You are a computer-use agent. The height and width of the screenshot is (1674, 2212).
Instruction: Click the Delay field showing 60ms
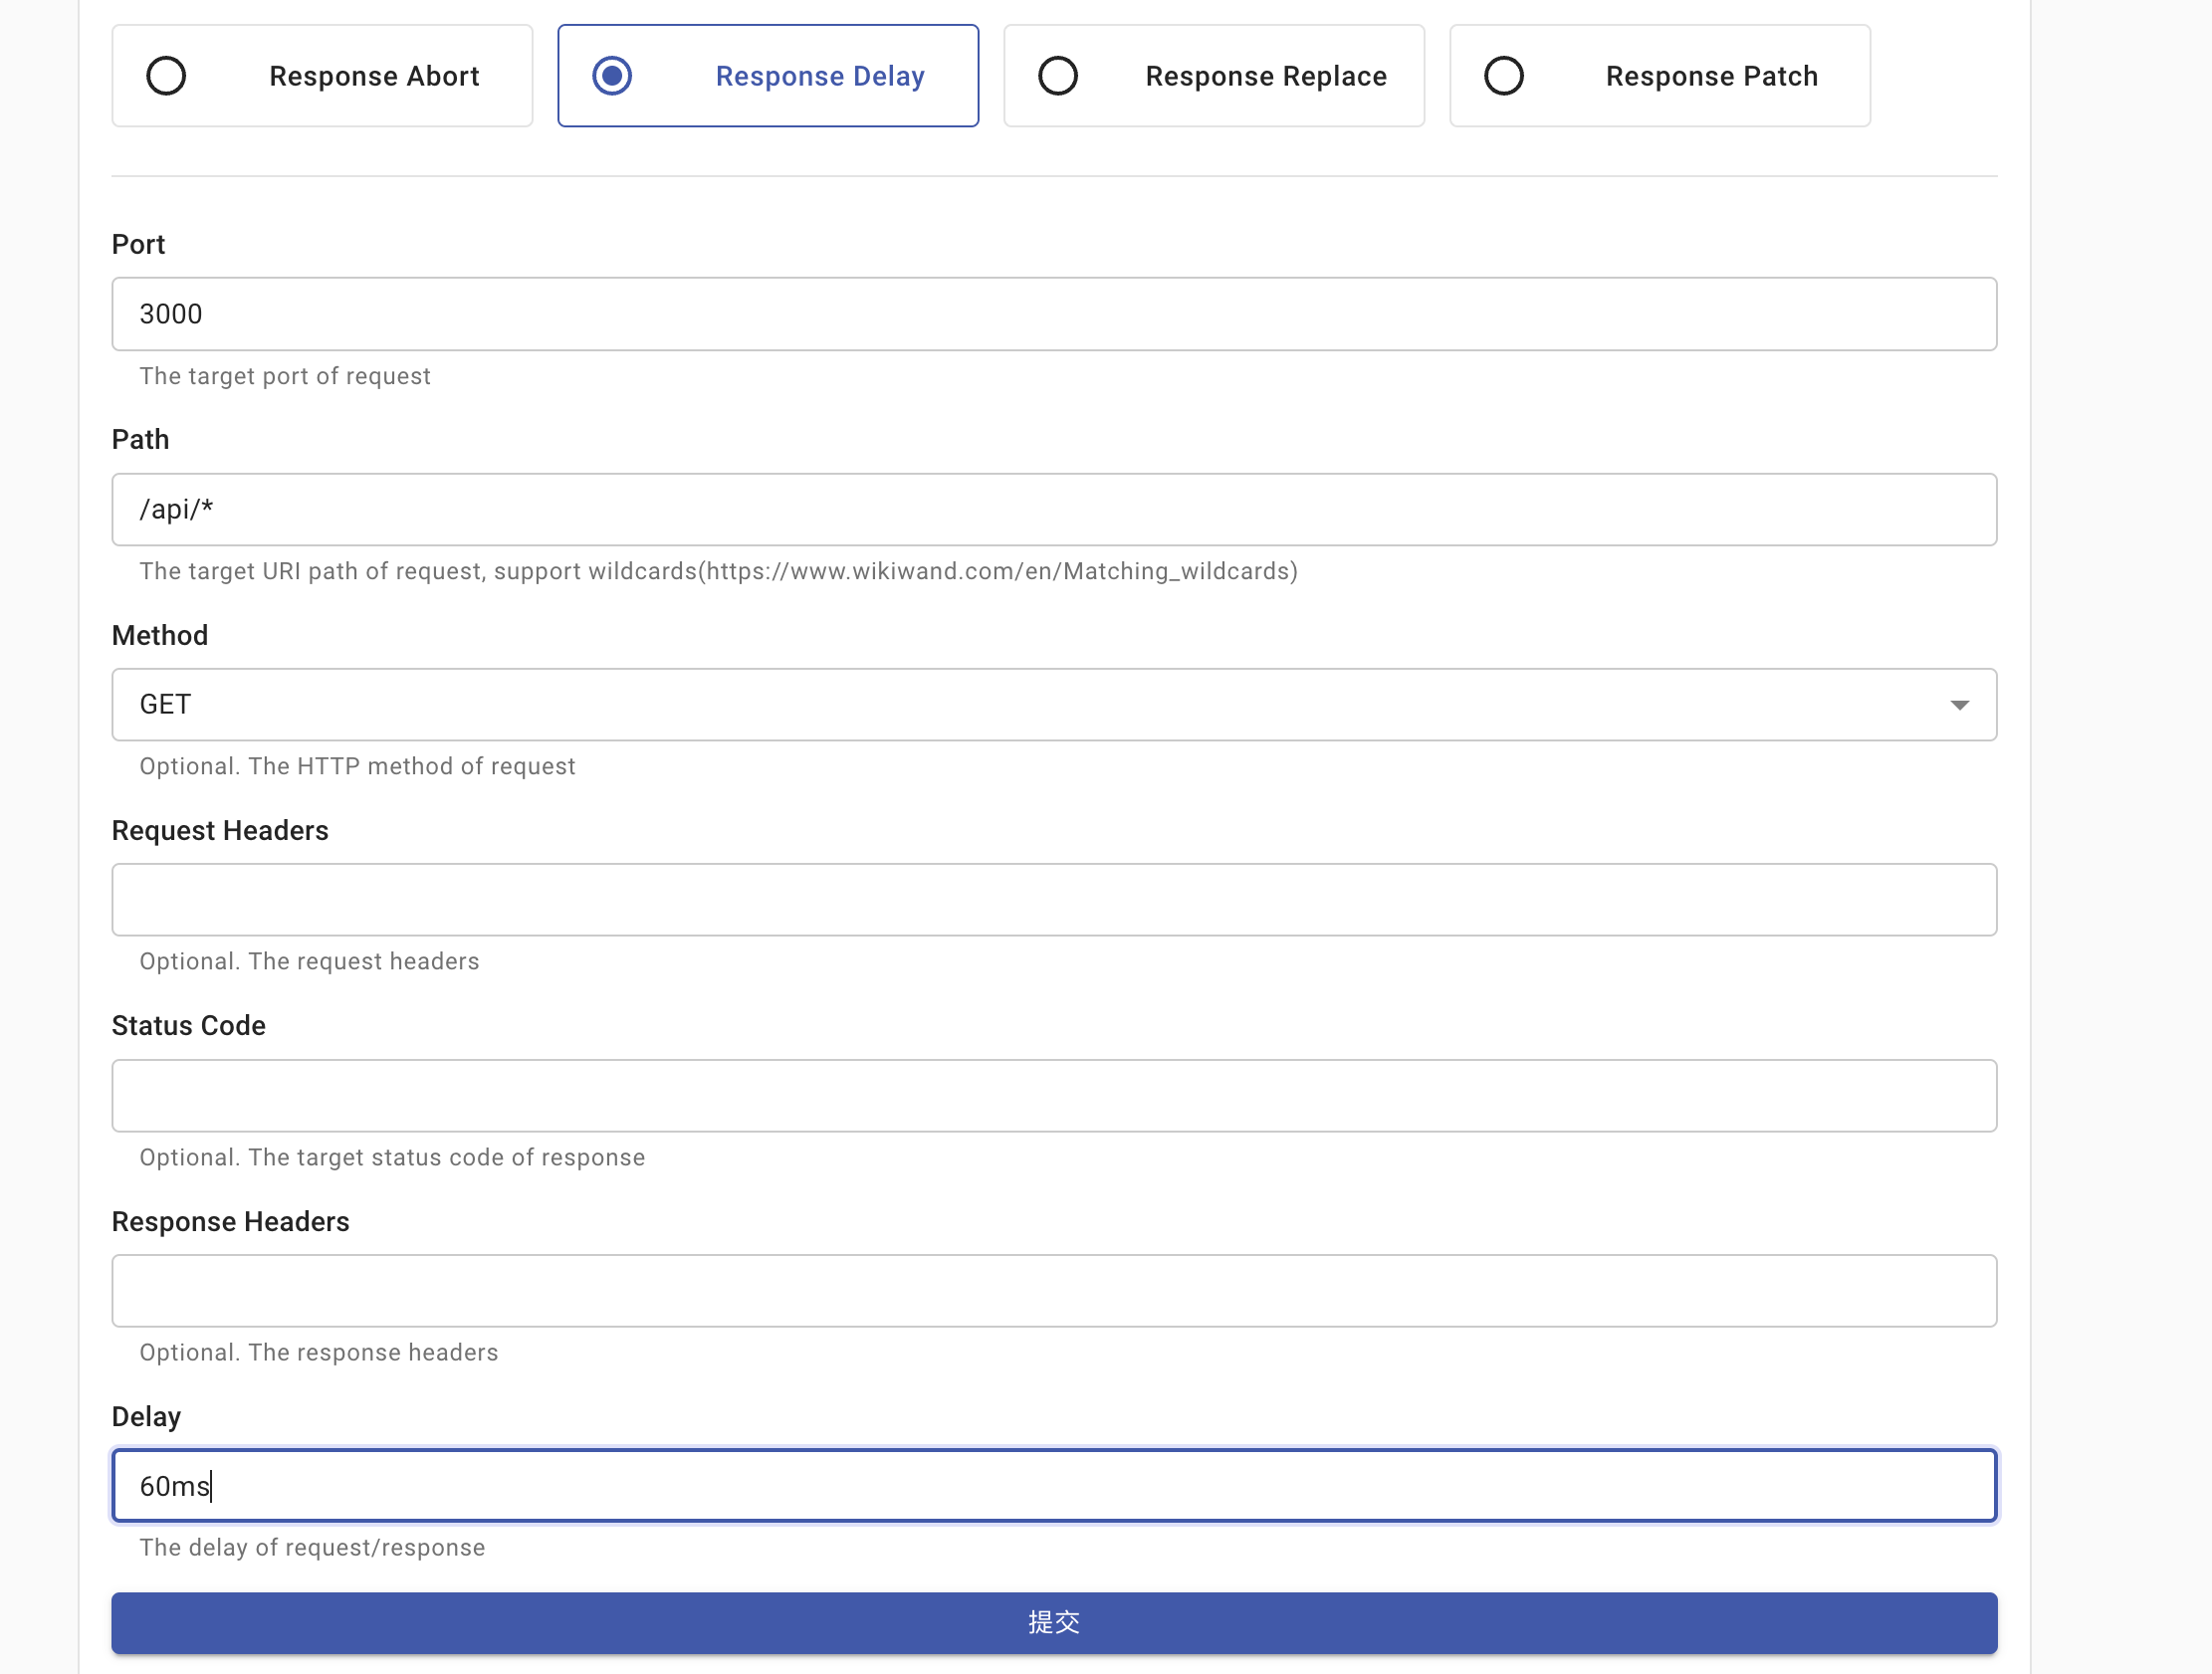(1054, 1486)
